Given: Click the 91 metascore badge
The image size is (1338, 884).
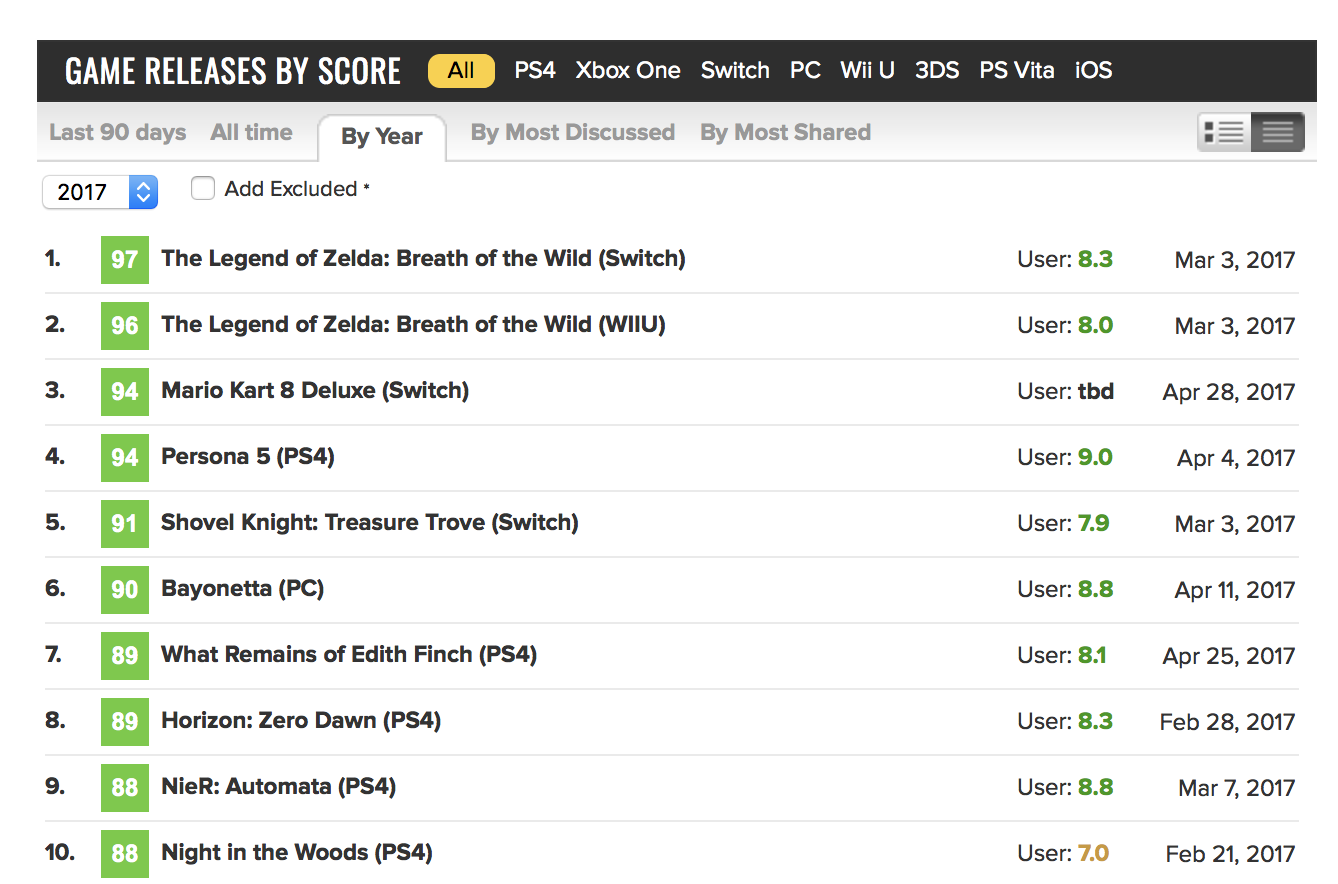Looking at the screenshot, I should (125, 524).
